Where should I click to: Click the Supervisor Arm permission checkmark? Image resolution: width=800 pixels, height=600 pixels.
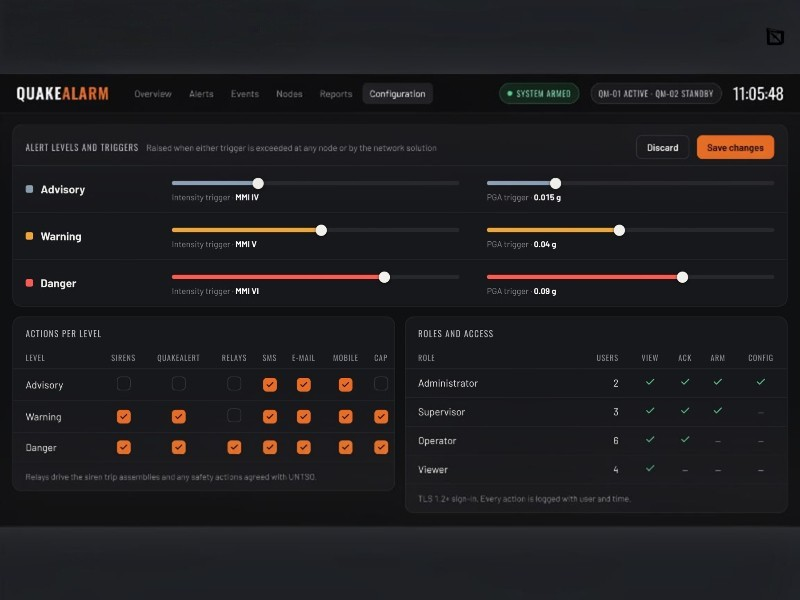(718, 411)
